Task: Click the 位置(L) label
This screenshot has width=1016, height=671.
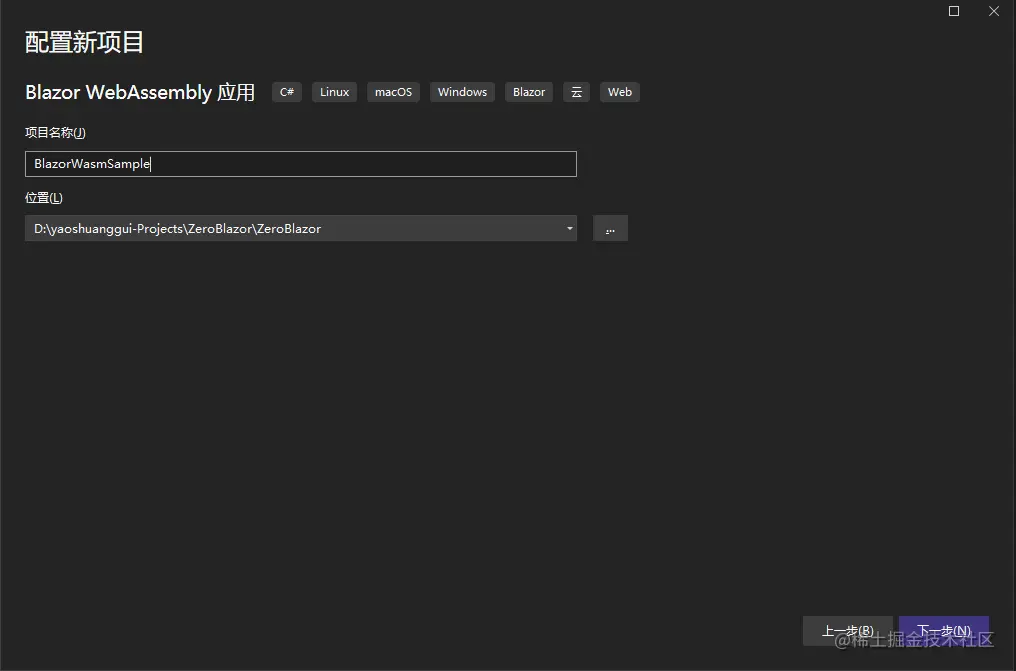Action: (x=44, y=198)
